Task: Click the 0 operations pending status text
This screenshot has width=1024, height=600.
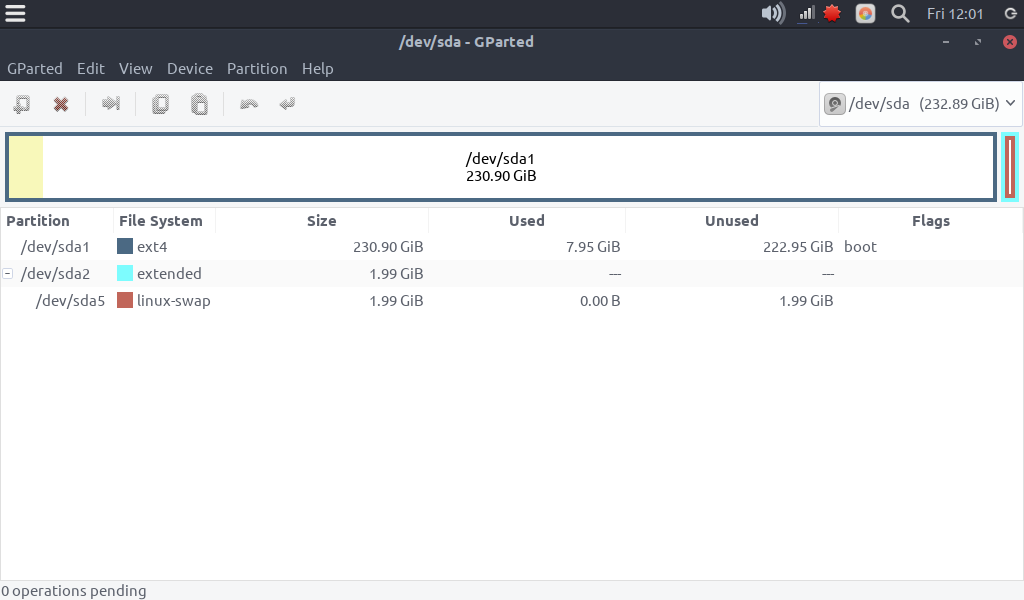Action: coord(74,591)
